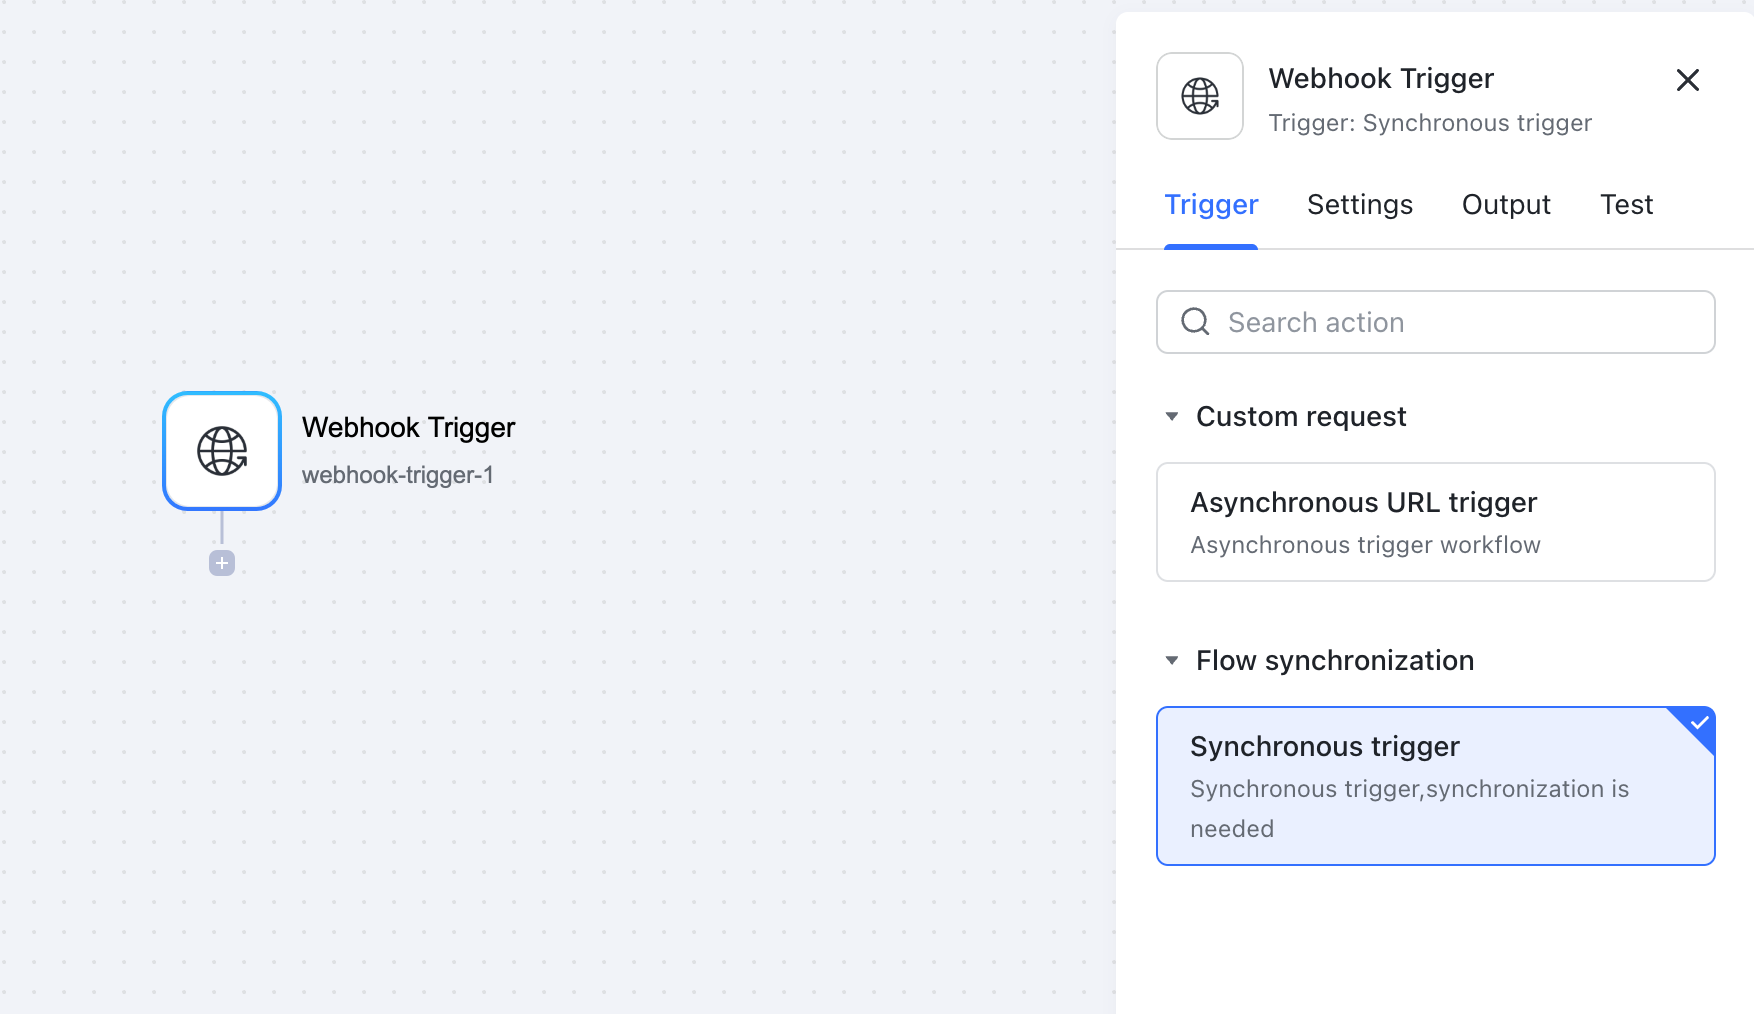Click the Webhook Trigger node label
1754x1014 pixels.
tap(408, 427)
